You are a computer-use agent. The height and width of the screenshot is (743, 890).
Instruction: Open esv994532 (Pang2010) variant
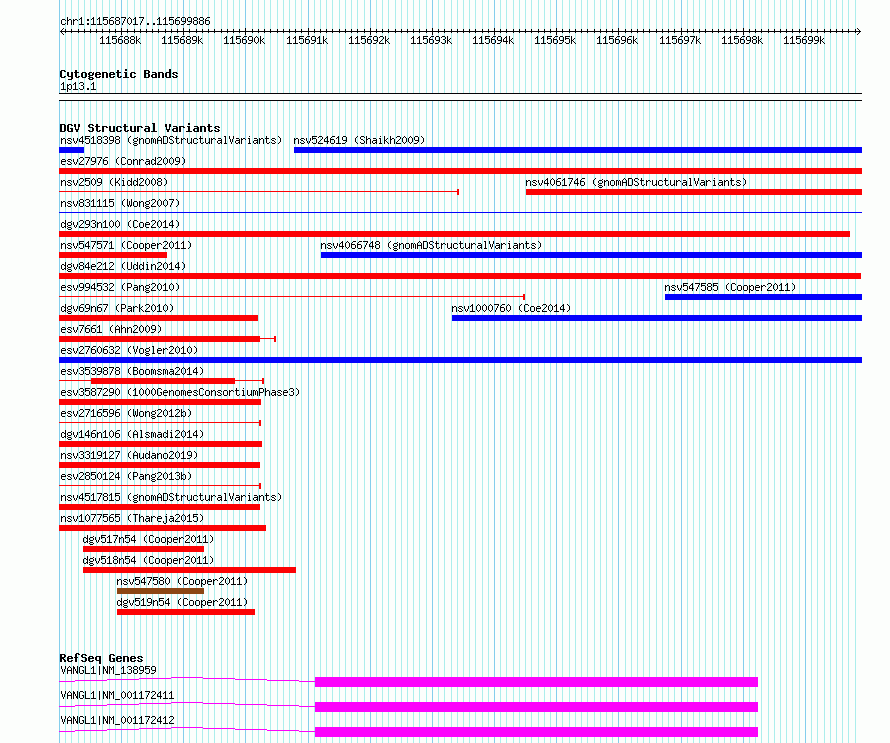click(x=120, y=287)
